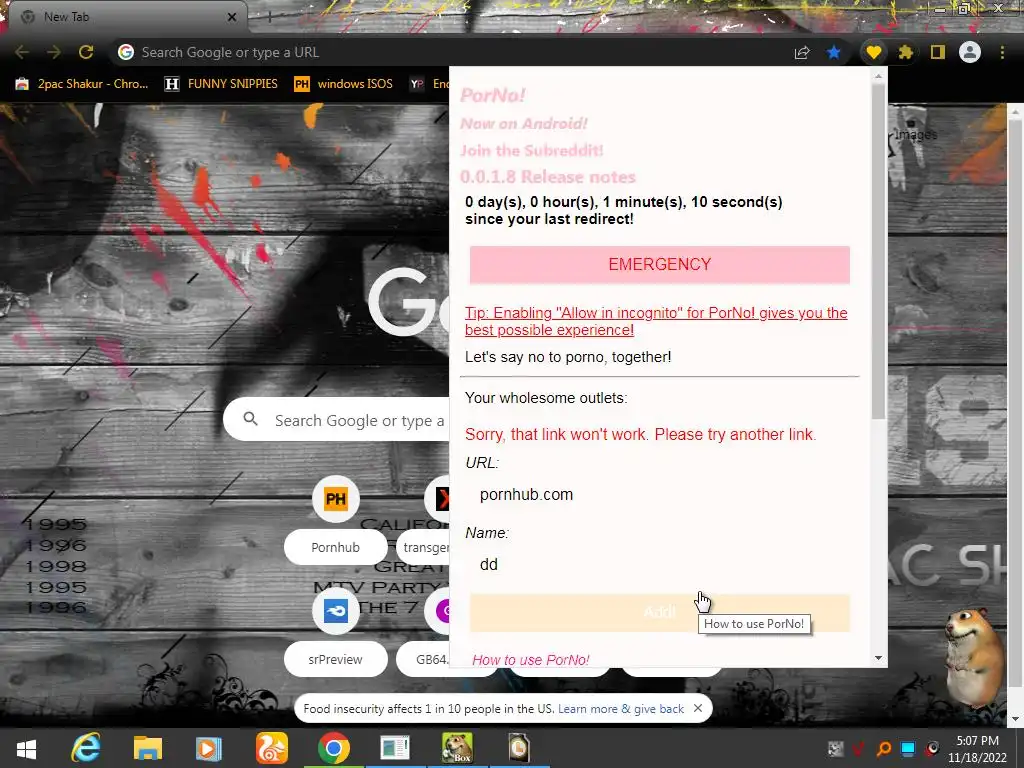Click the magnifier icon in search box
1024x768 pixels.
pyautogui.click(x=251, y=419)
